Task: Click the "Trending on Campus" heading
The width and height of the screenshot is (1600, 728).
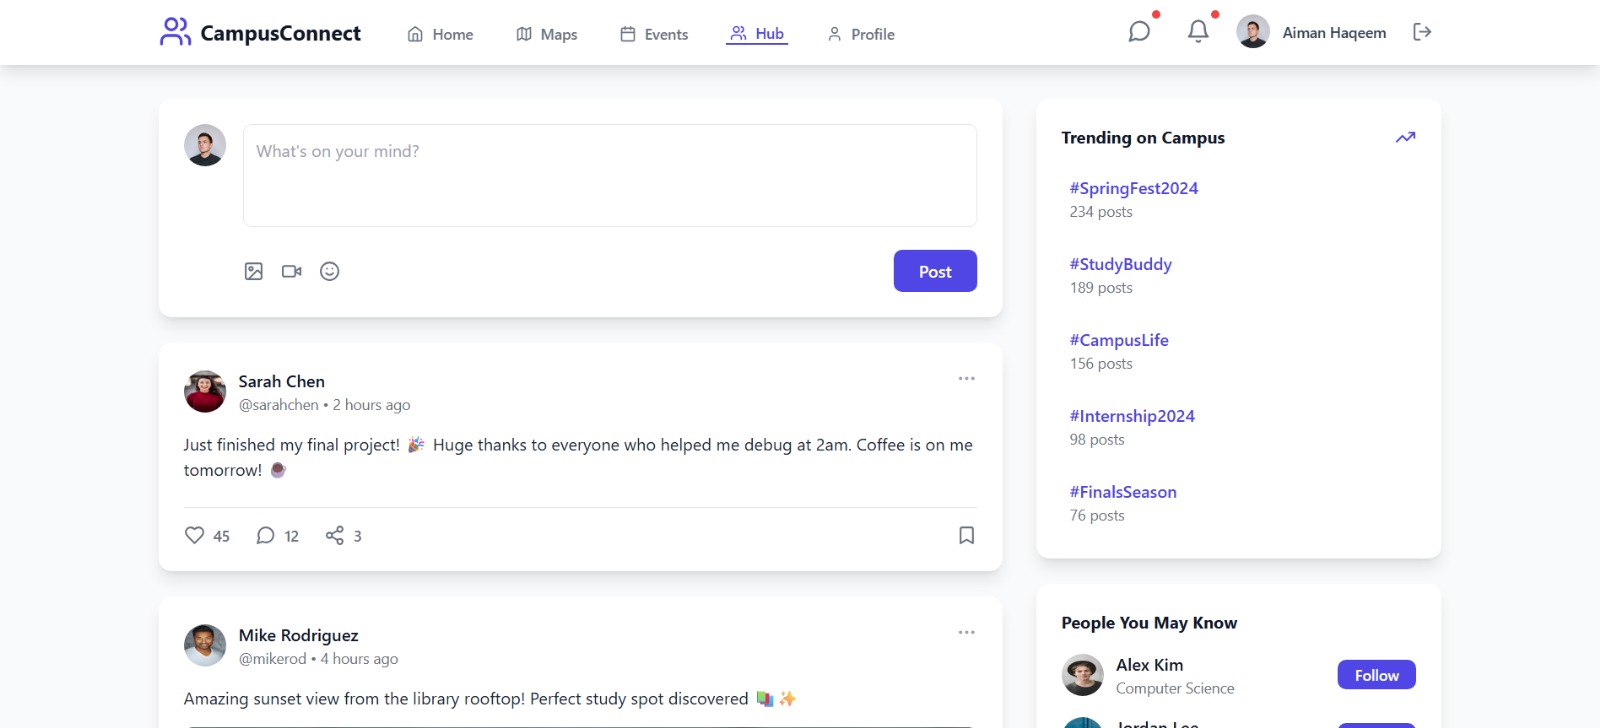Action: [1143, 138]
